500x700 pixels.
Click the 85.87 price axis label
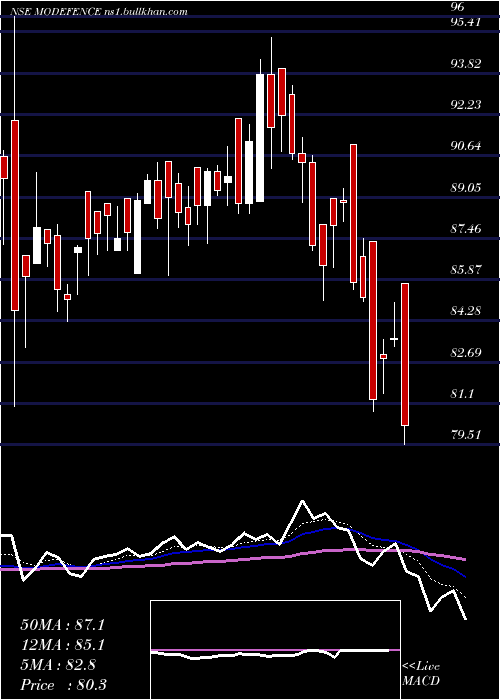click(466, 270)
